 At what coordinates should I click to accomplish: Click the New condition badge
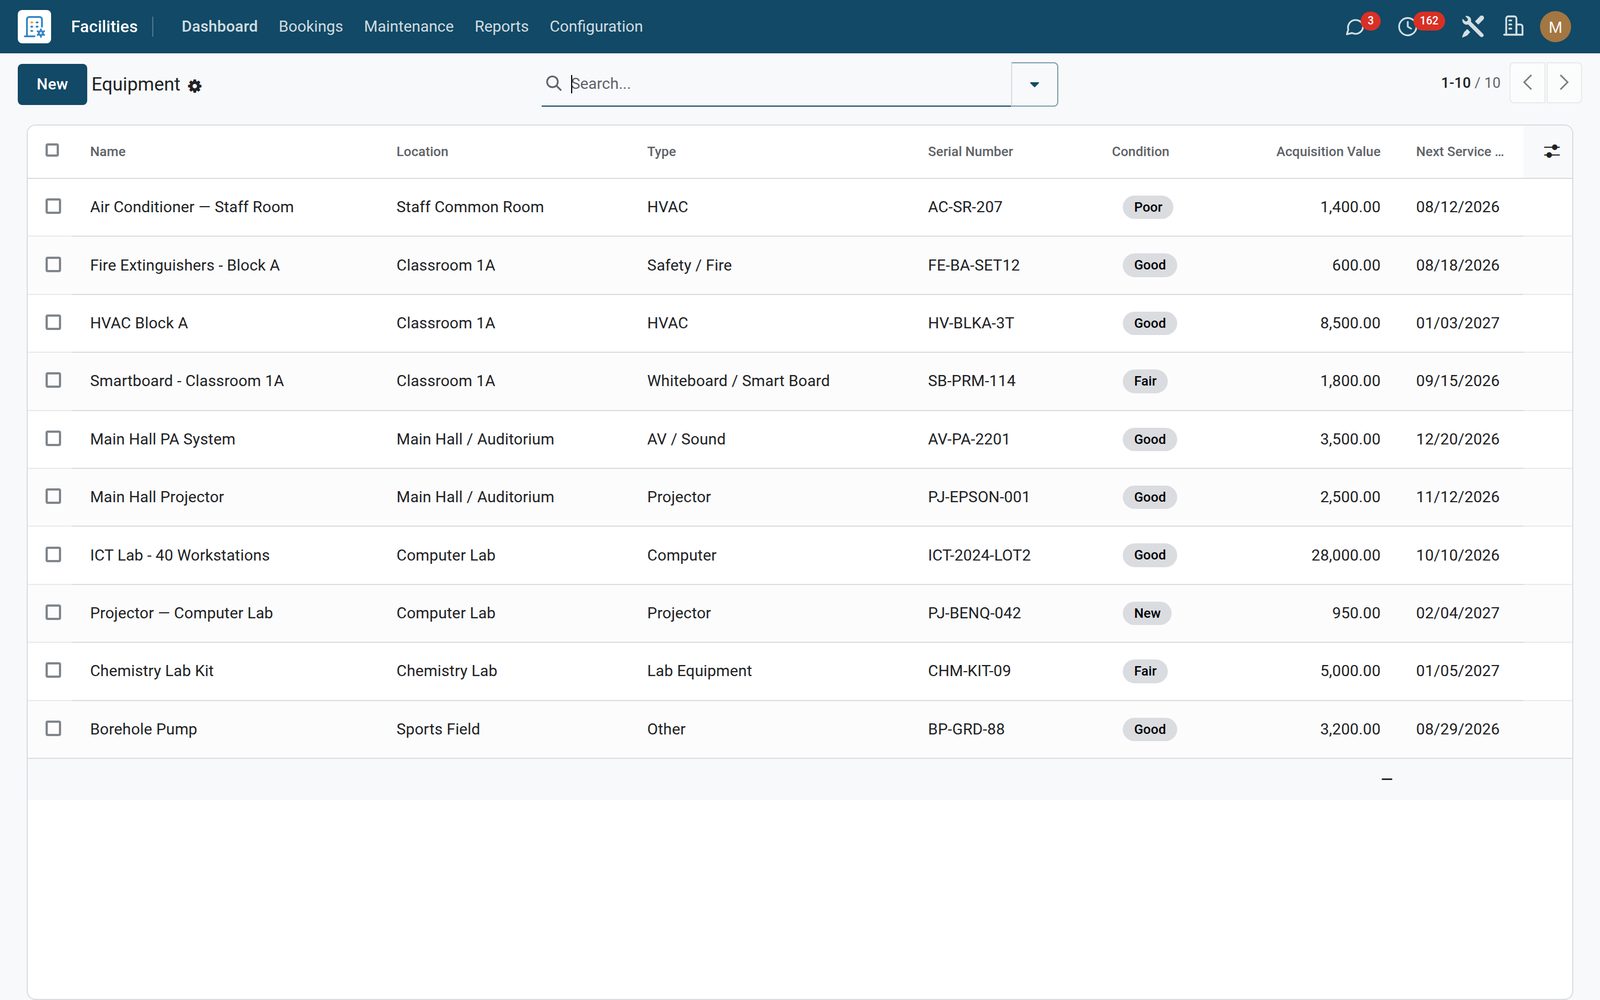click(1147, 613)
